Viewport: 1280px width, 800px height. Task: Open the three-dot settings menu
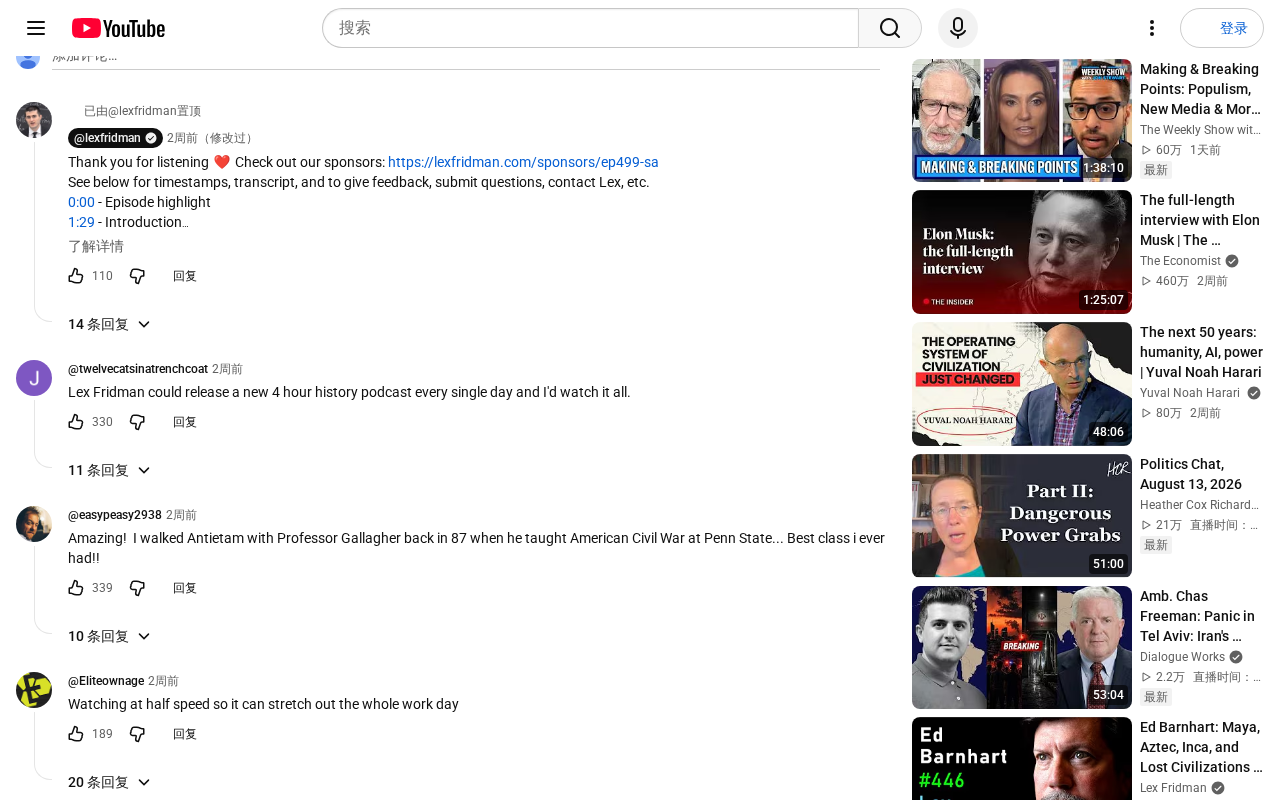[x=1152, y=28]
